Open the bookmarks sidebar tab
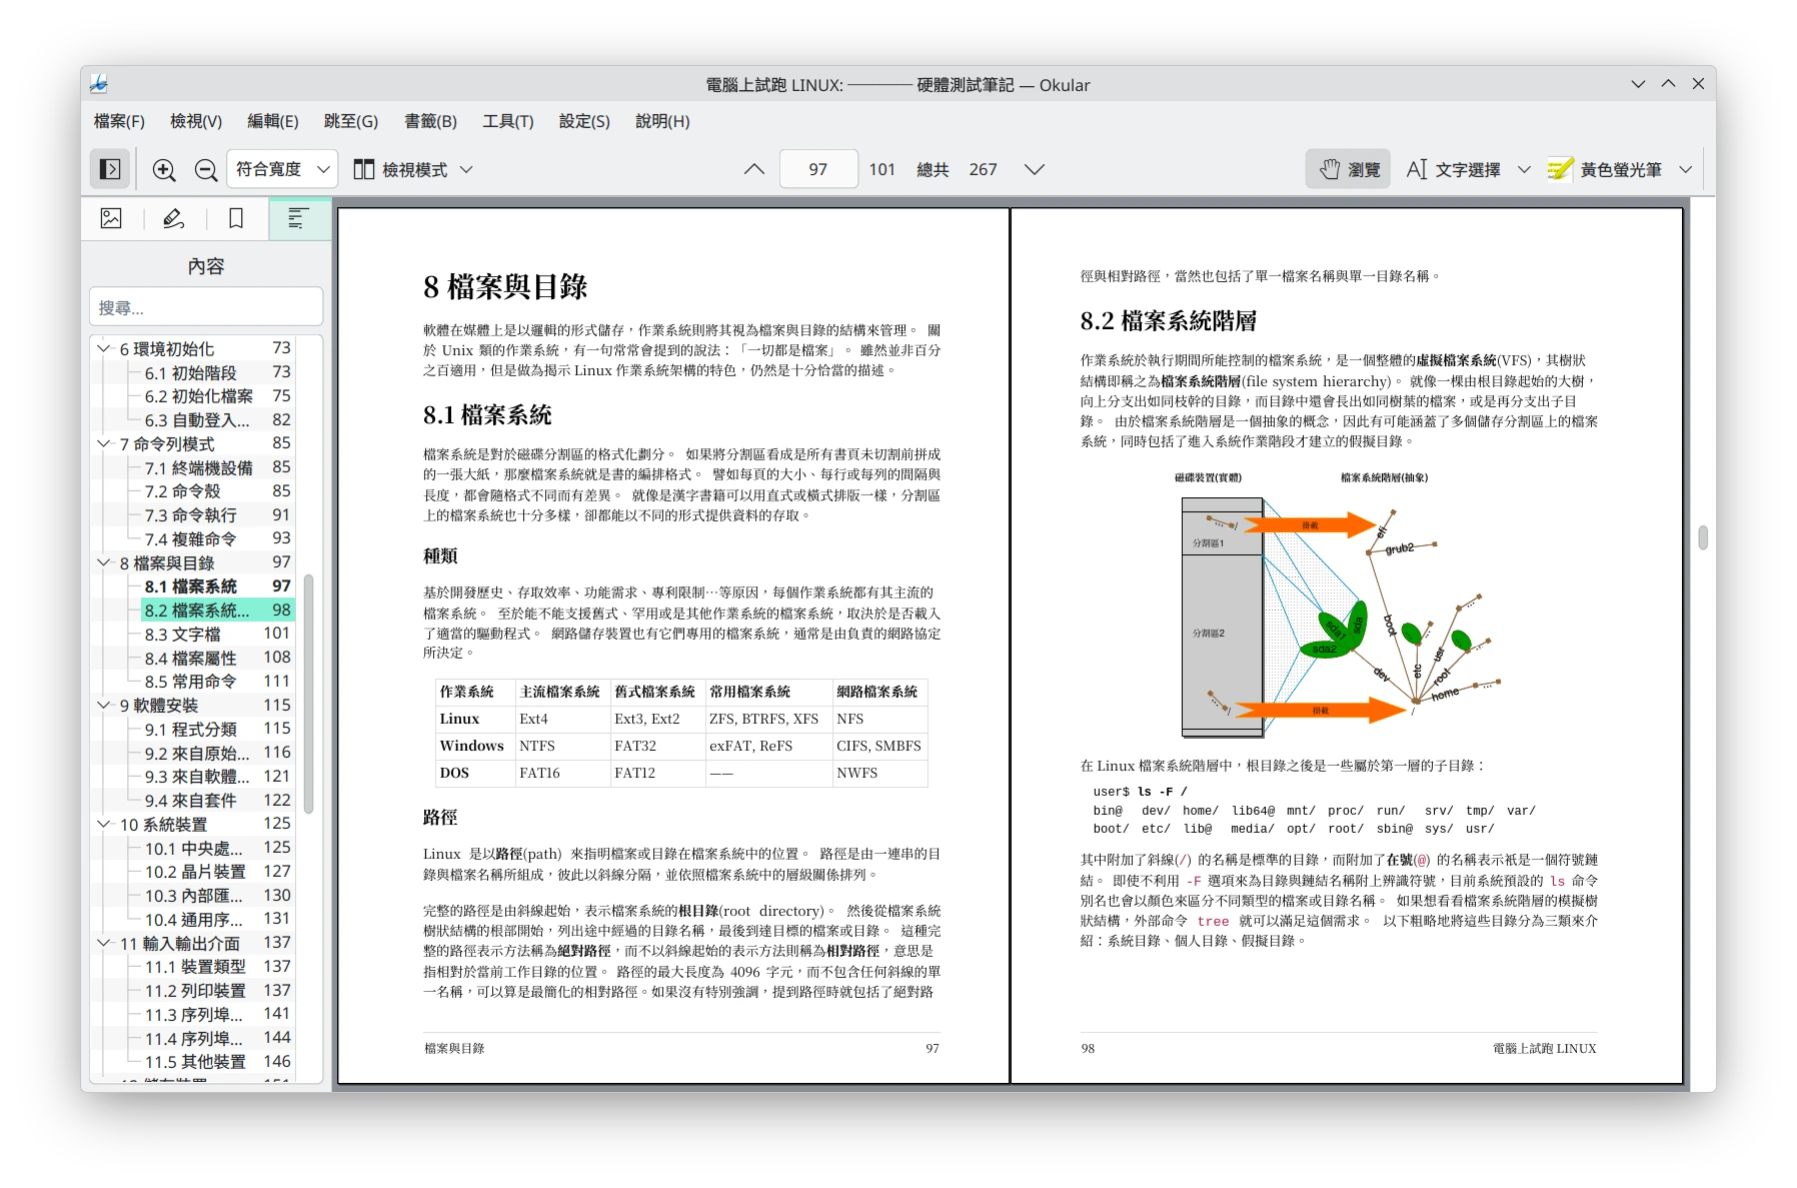The width and height of the screenshot is (1797, 1188). [236, 218]
